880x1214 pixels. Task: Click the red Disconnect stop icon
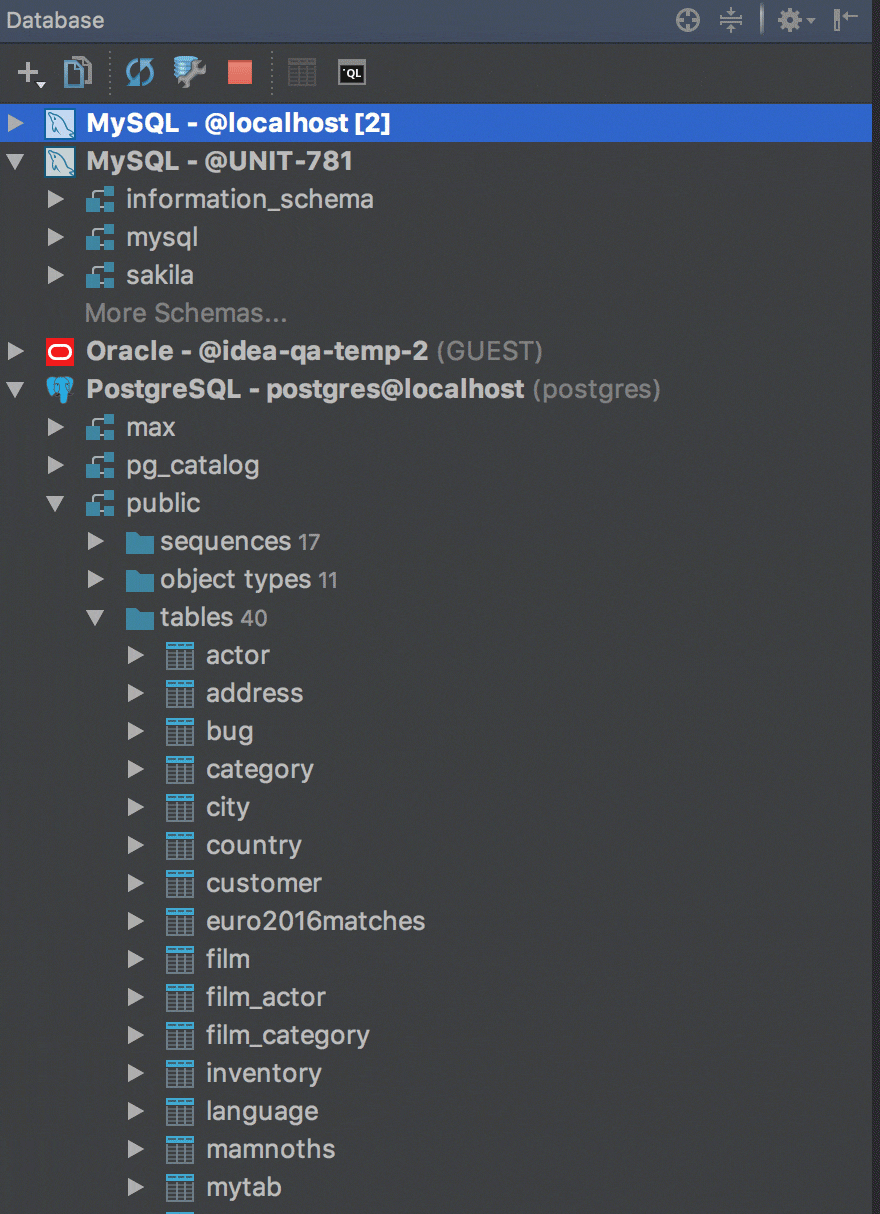point(240,72)
